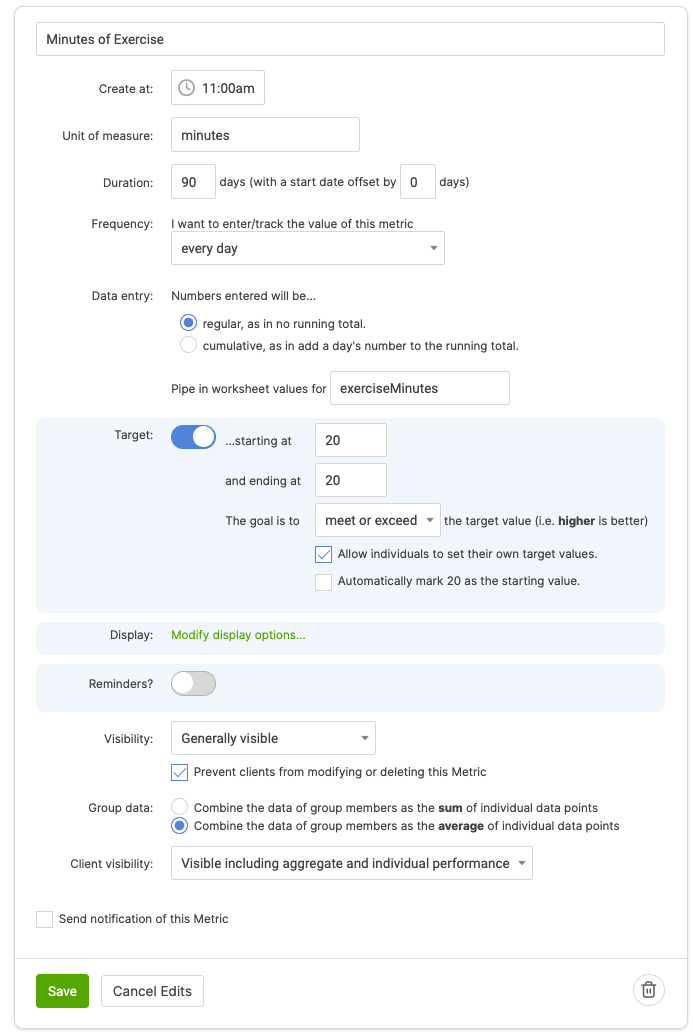Check Send notification of this Metric

coord(45,919)
